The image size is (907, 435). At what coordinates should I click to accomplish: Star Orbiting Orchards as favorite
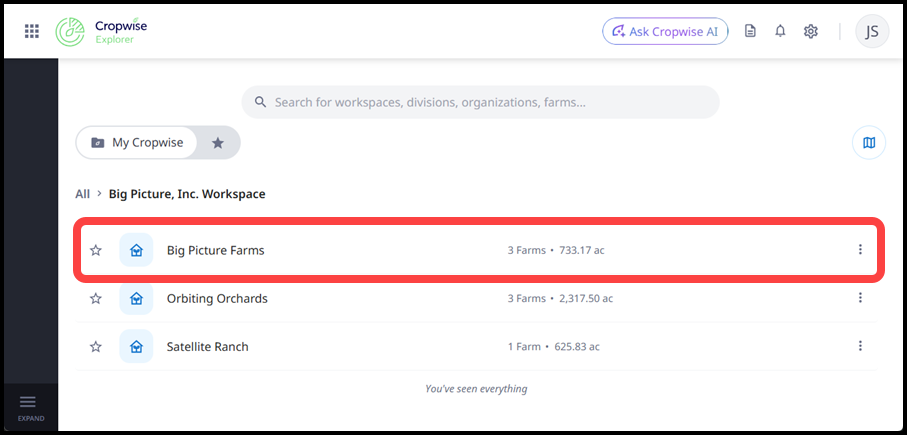95,298
